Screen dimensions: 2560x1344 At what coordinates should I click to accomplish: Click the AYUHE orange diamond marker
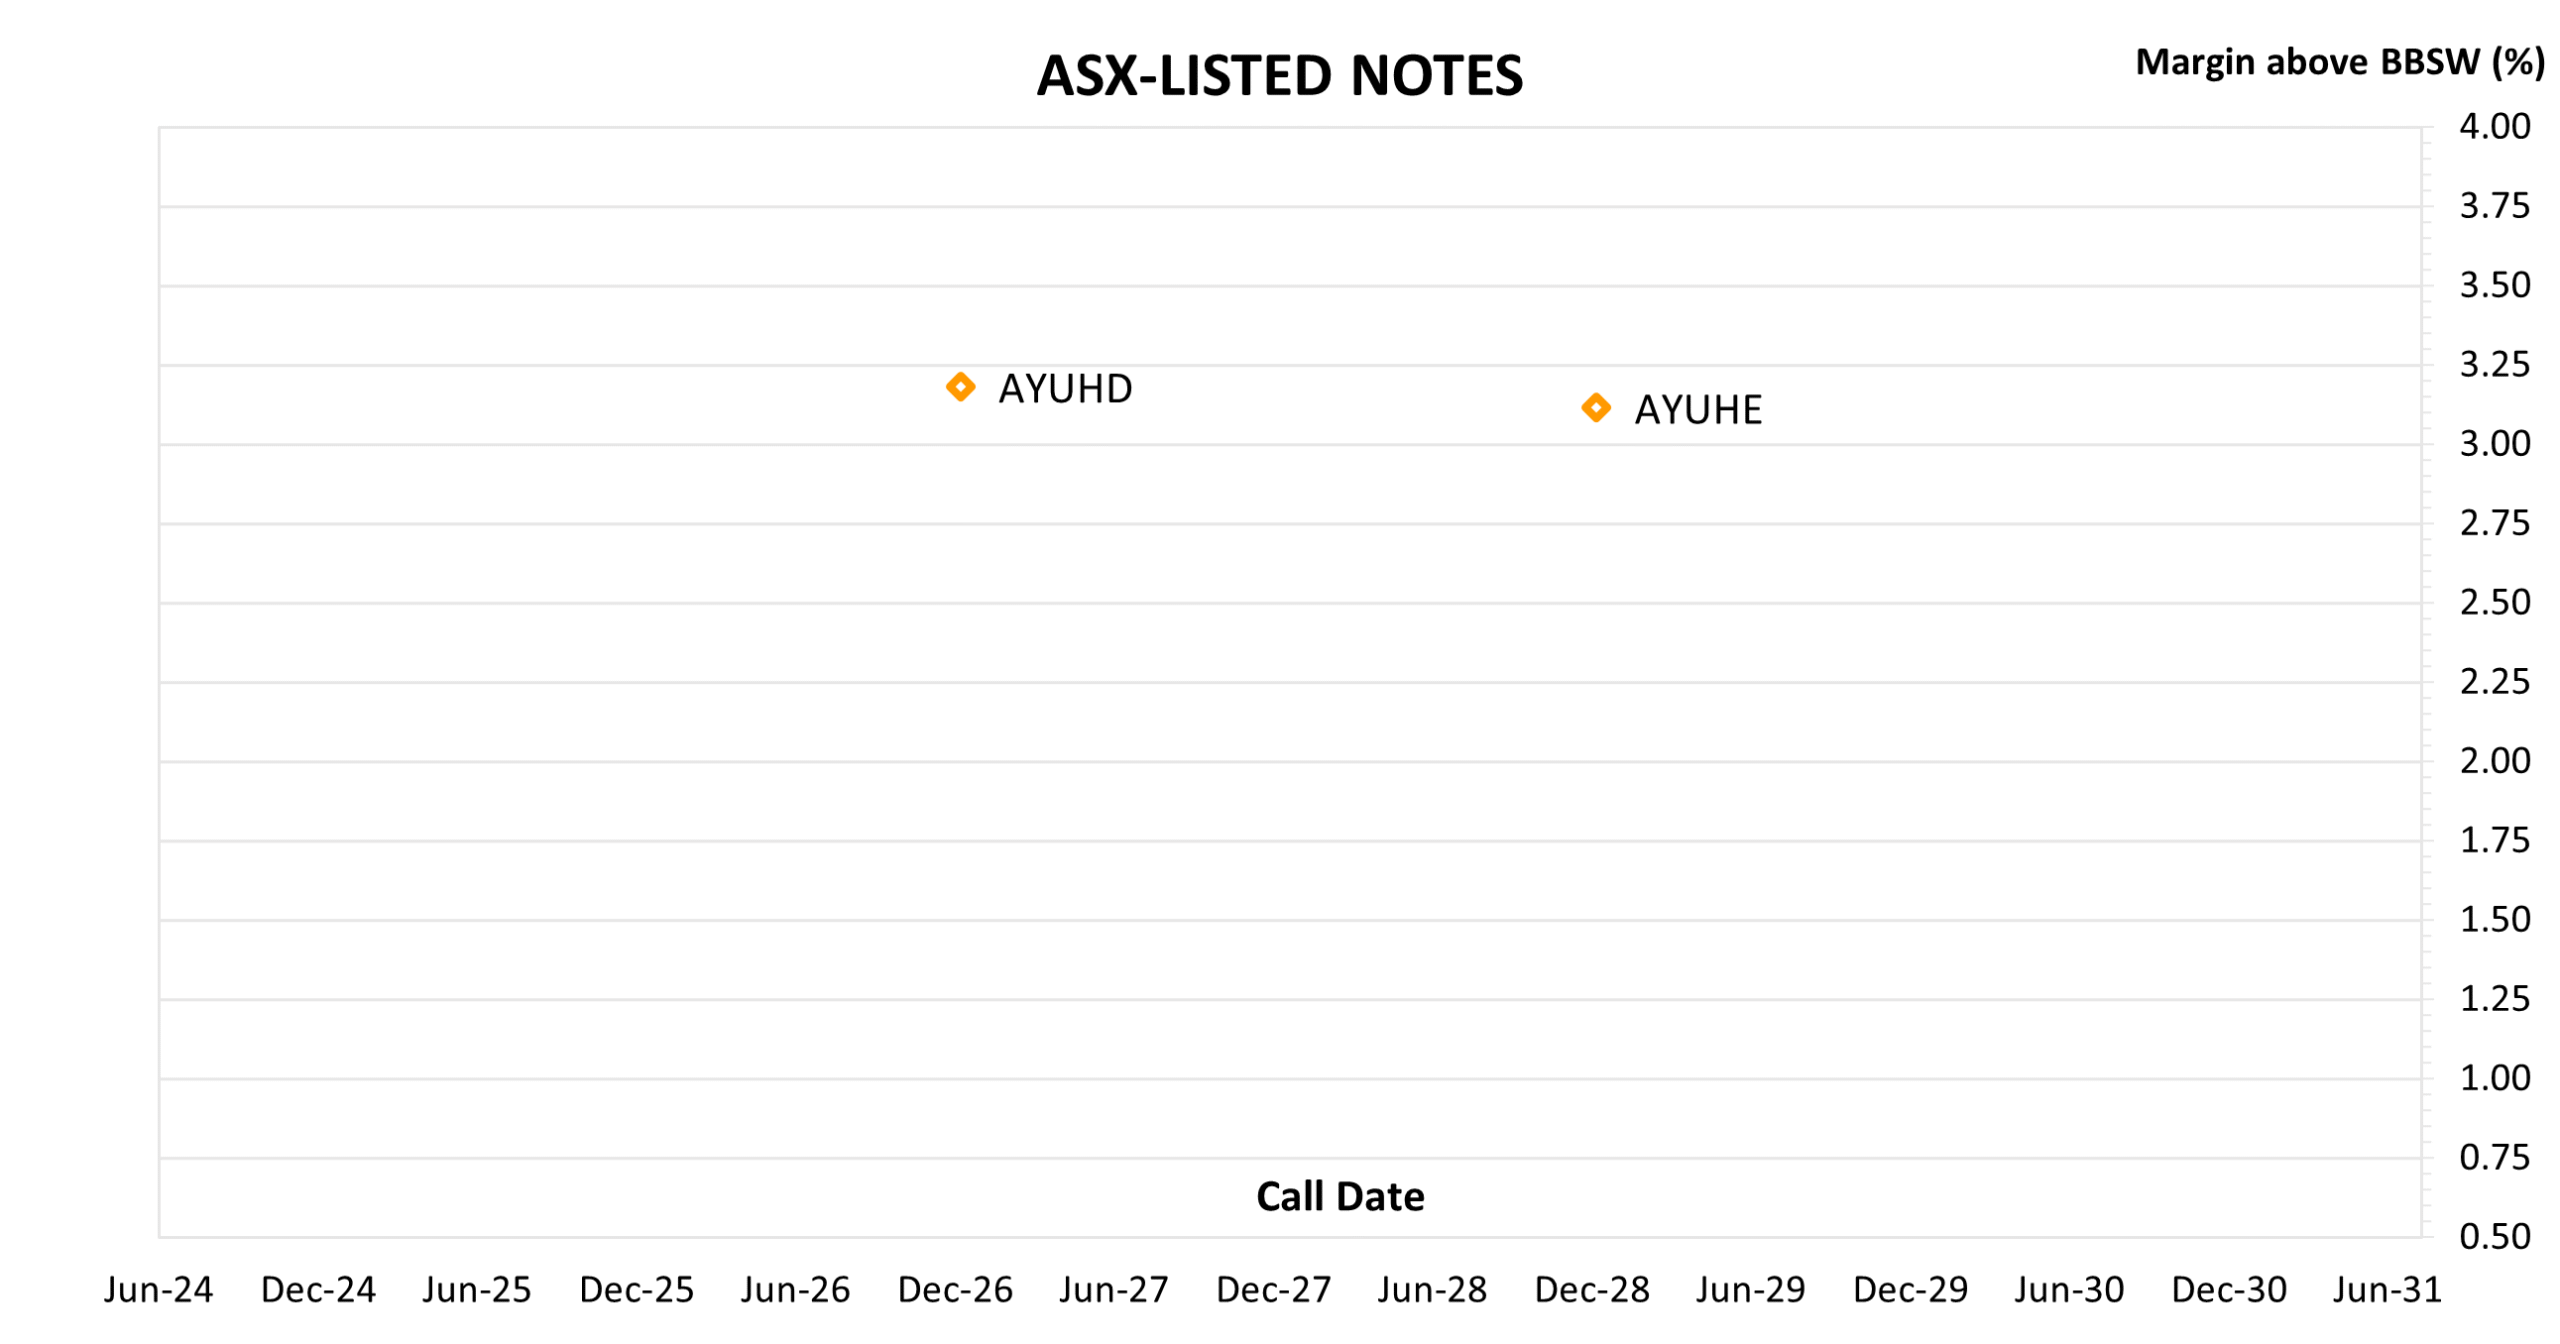(x=1596, y=408)
